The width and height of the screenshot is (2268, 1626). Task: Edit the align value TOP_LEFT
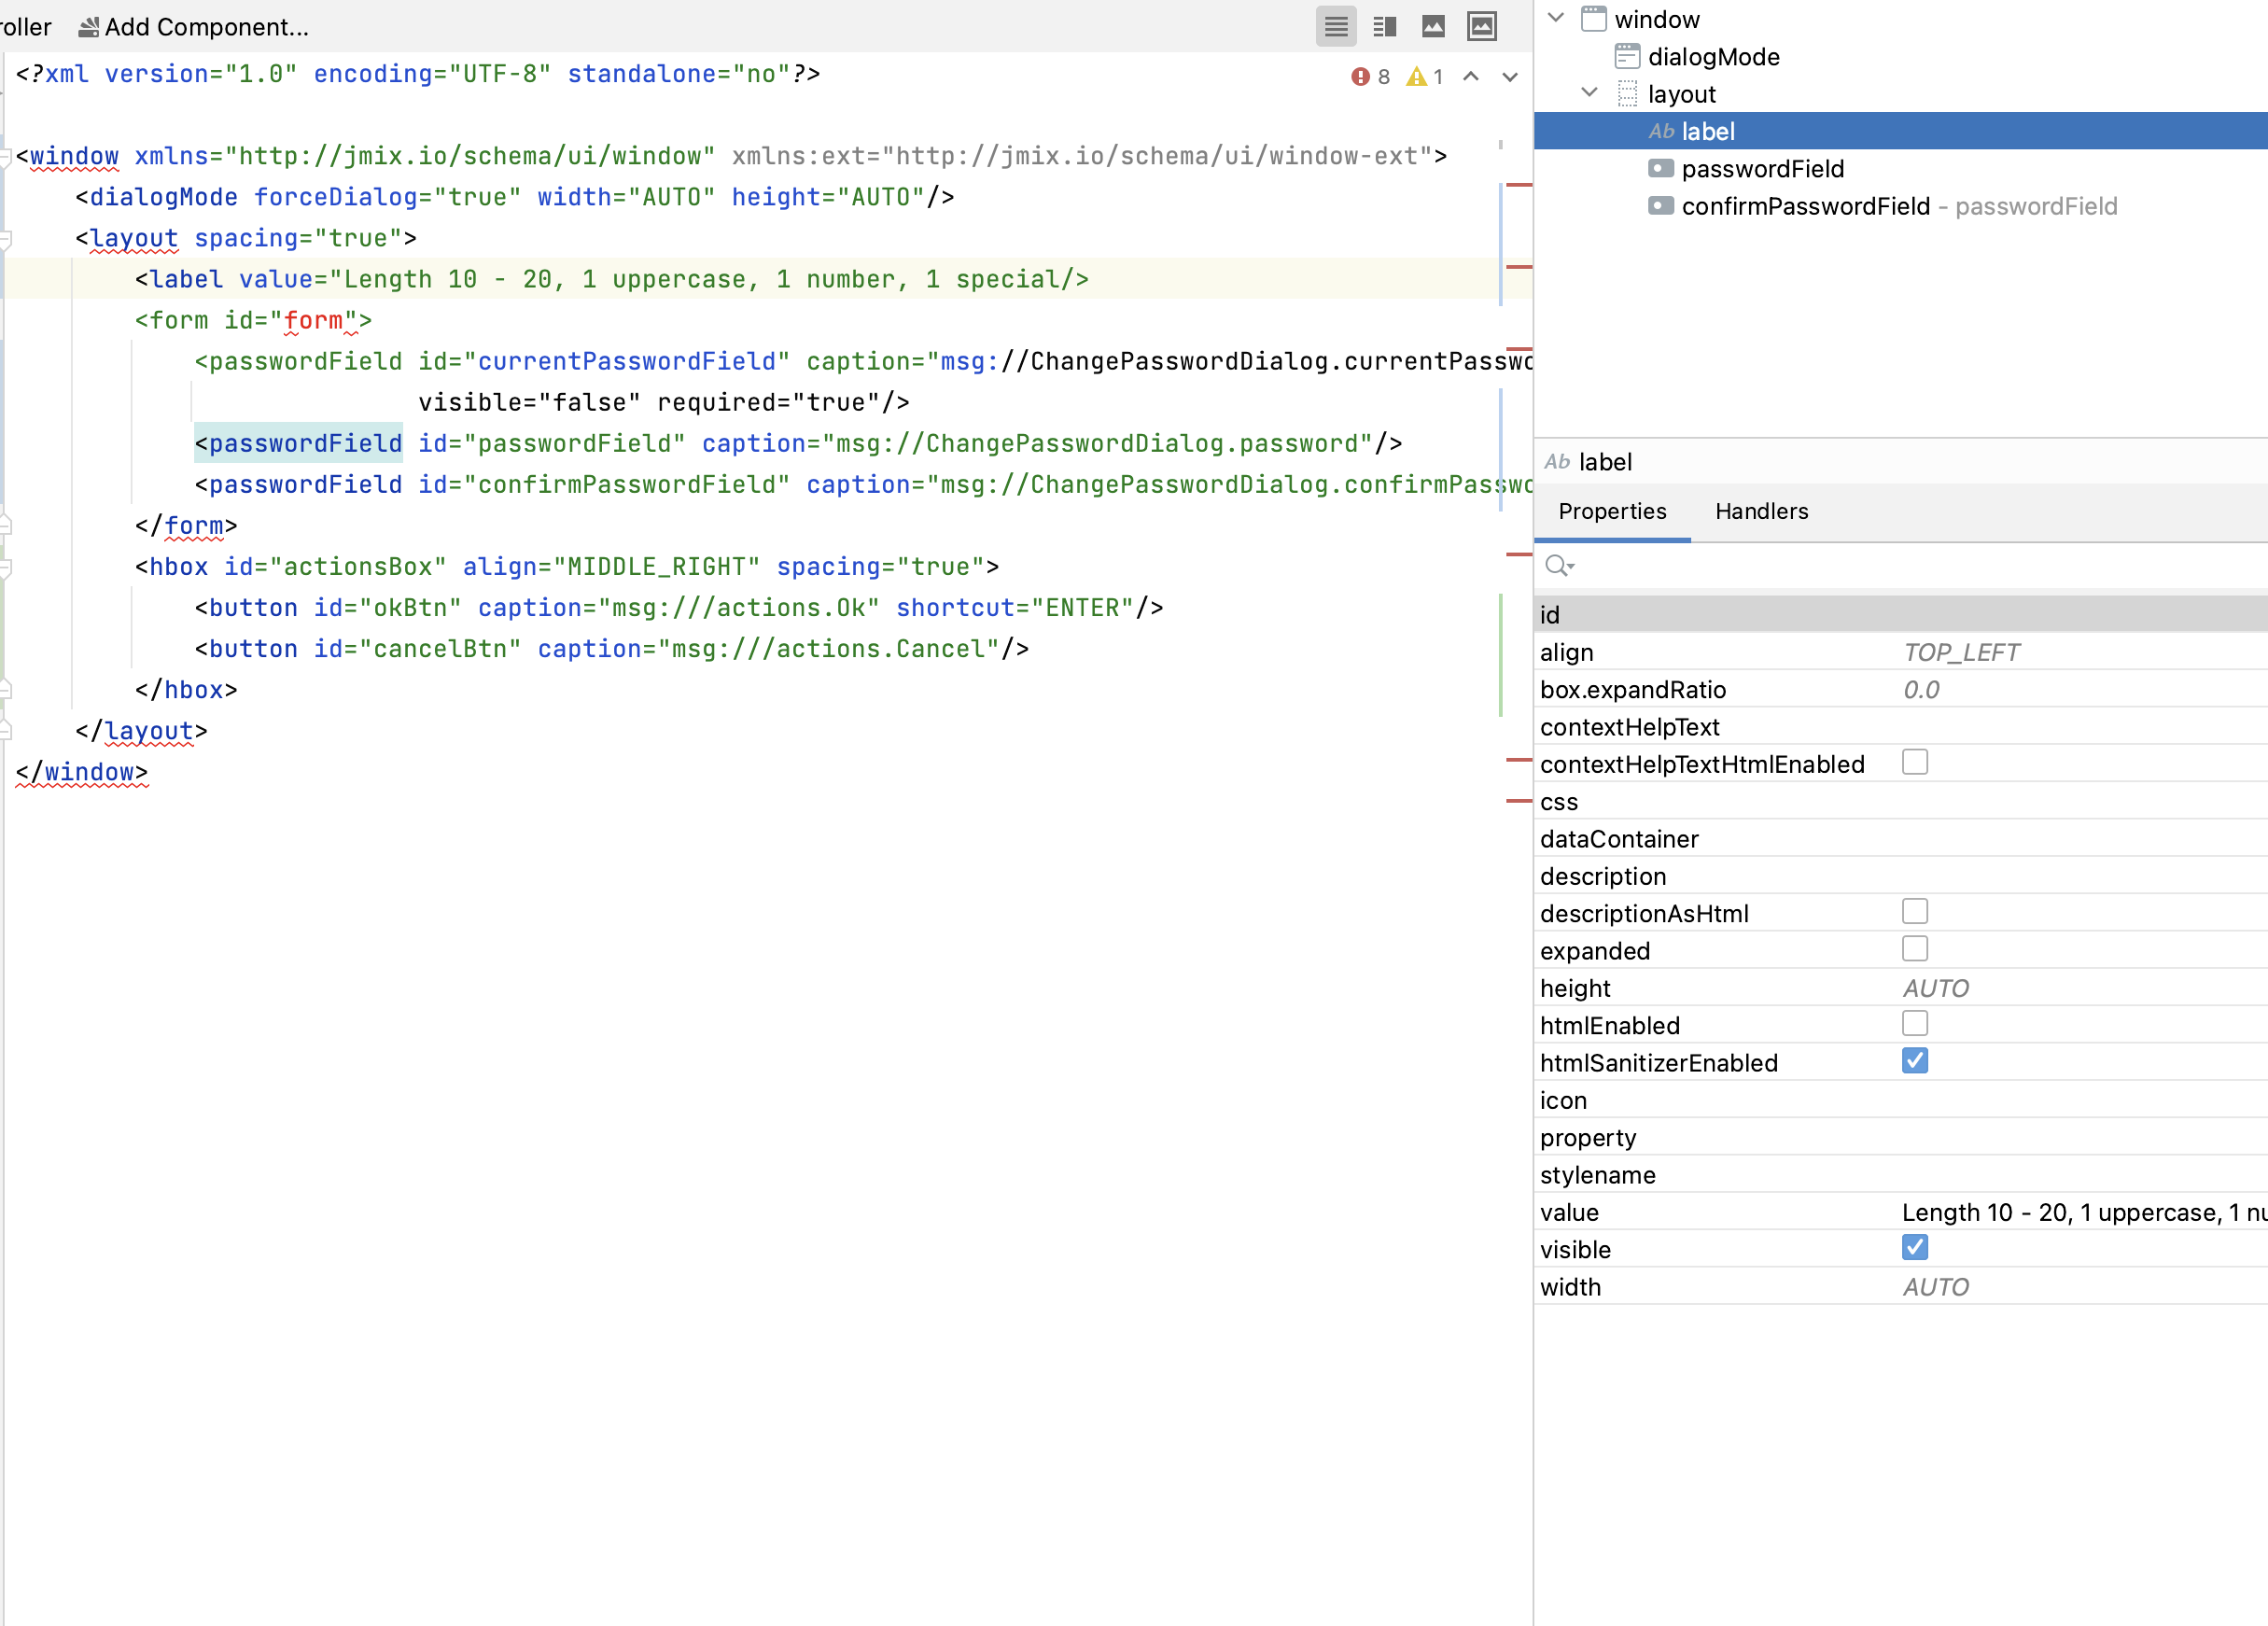point(1961,653)
